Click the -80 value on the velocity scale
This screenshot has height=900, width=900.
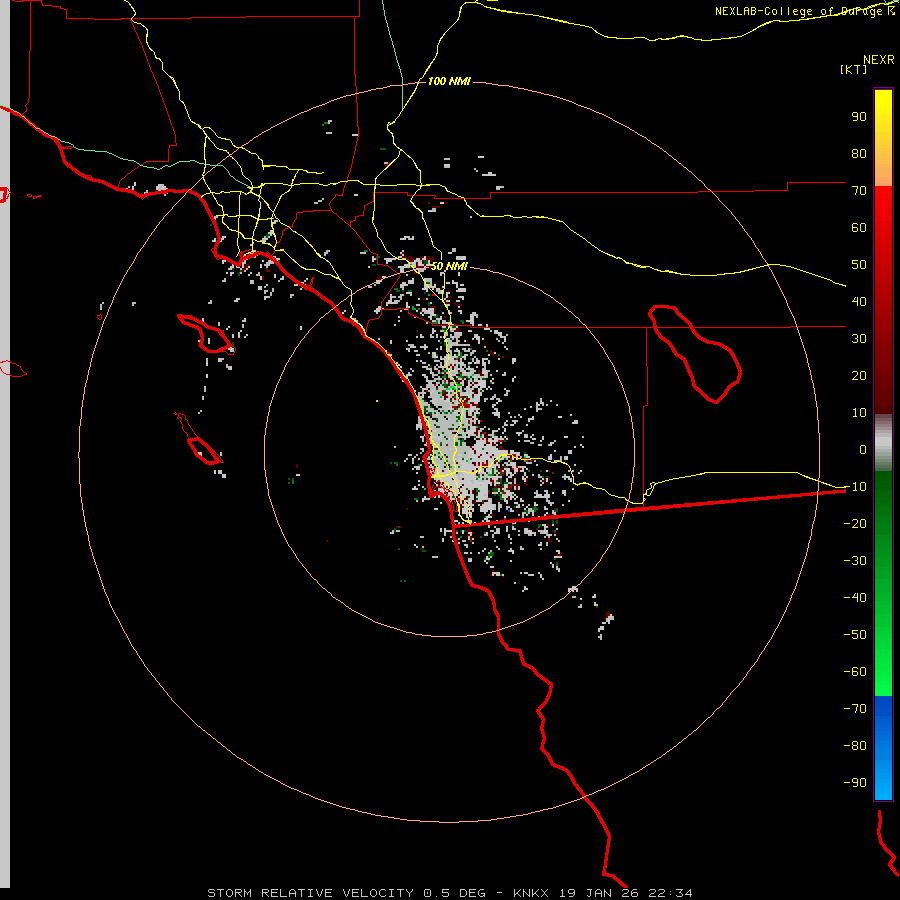click(x=855, y=746)
